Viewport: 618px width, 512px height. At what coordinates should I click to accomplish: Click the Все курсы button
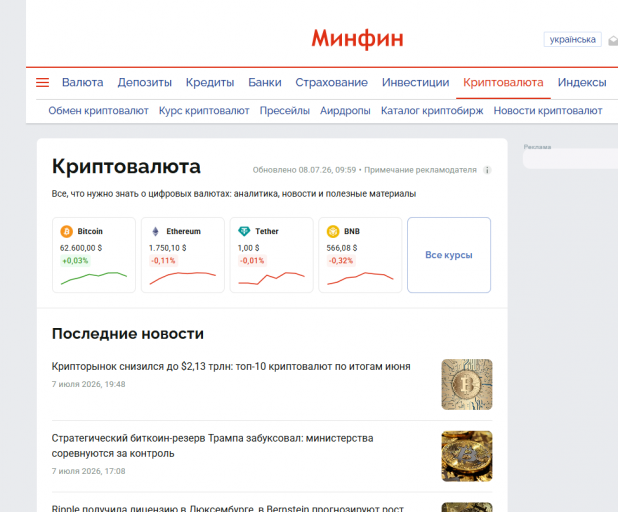(x=449, y=255)
